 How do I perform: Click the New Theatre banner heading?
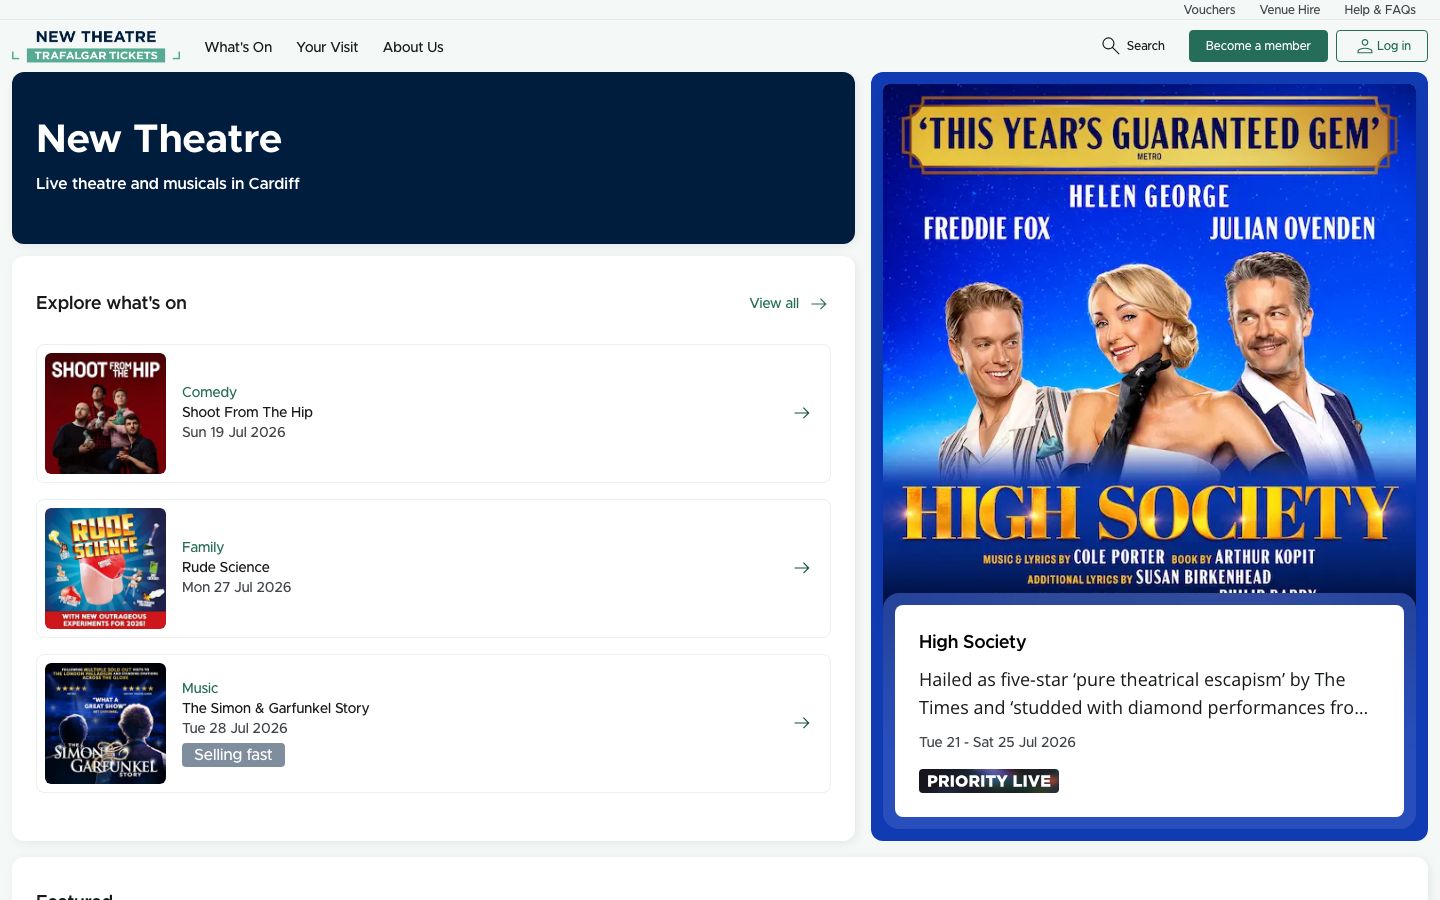(159, 138)
